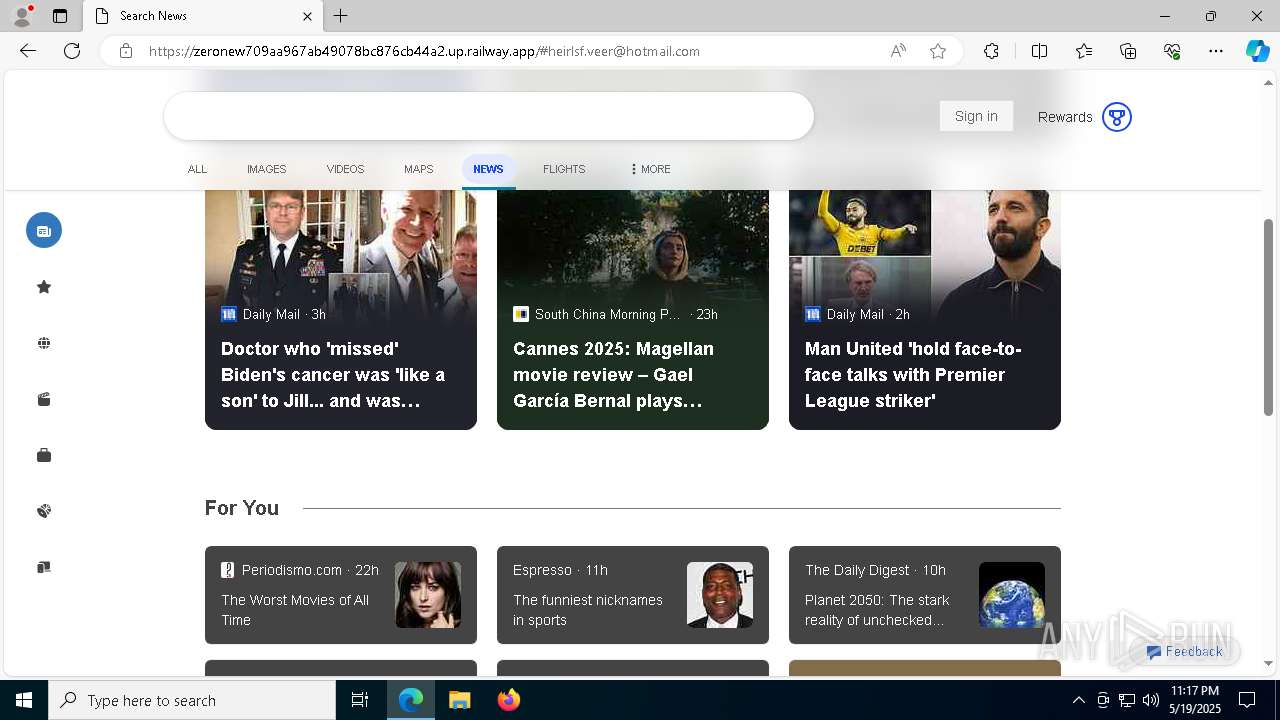The width and height of the screenshot is (1280, 720).
Task: Open the Feedback button
Action: coord(1184,651)
